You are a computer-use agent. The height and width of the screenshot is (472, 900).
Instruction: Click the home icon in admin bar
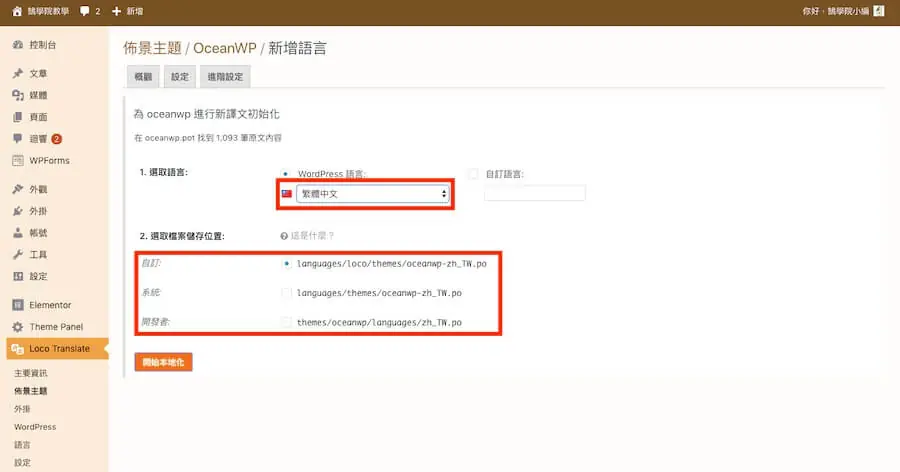point(17,11)
